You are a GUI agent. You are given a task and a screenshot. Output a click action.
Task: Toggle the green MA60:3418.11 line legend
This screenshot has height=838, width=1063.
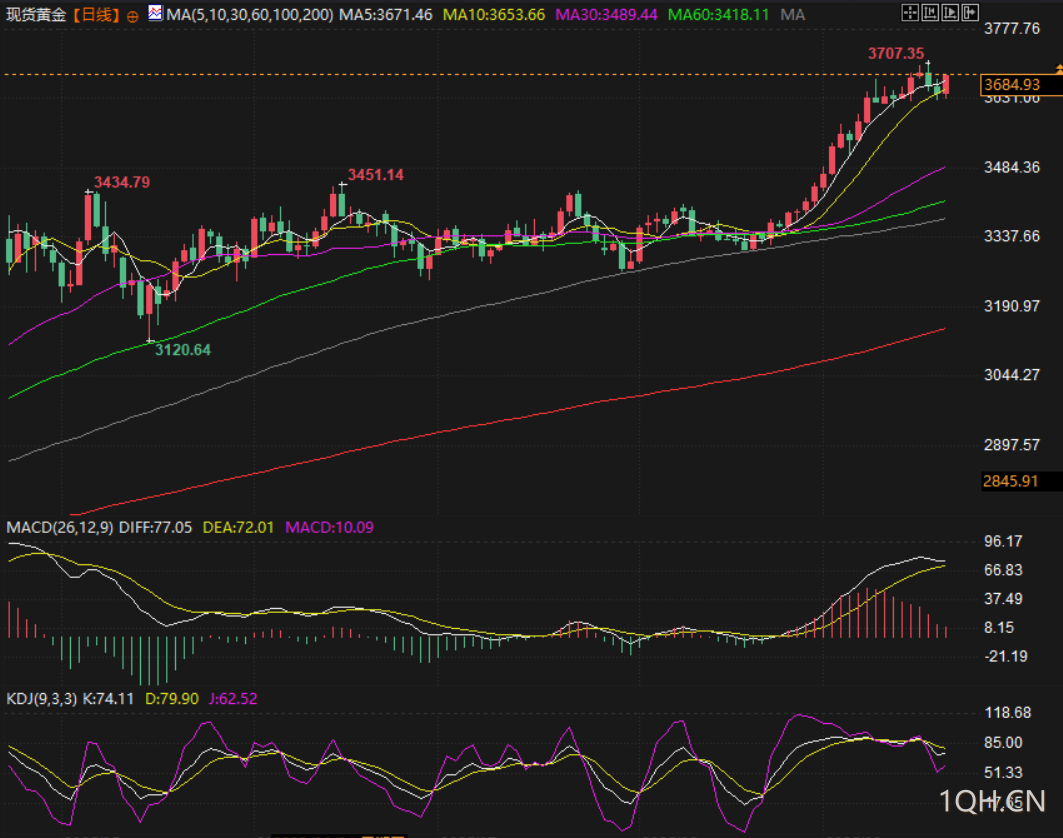(719, 15)
